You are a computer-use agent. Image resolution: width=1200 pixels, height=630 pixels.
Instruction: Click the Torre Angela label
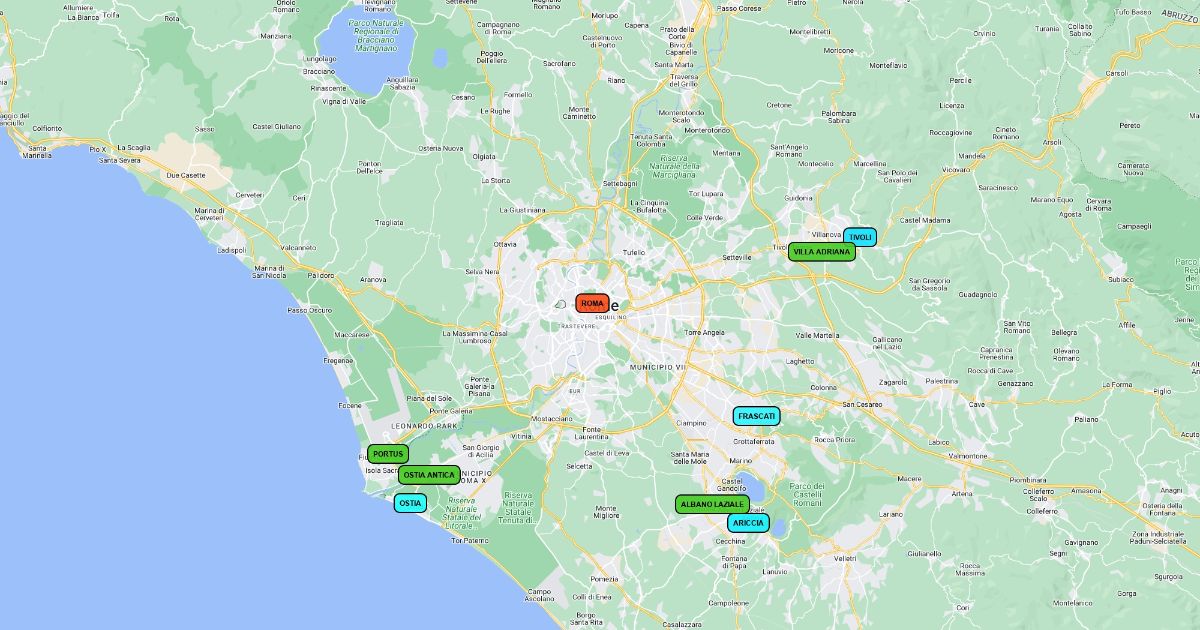tap(704, 332)
